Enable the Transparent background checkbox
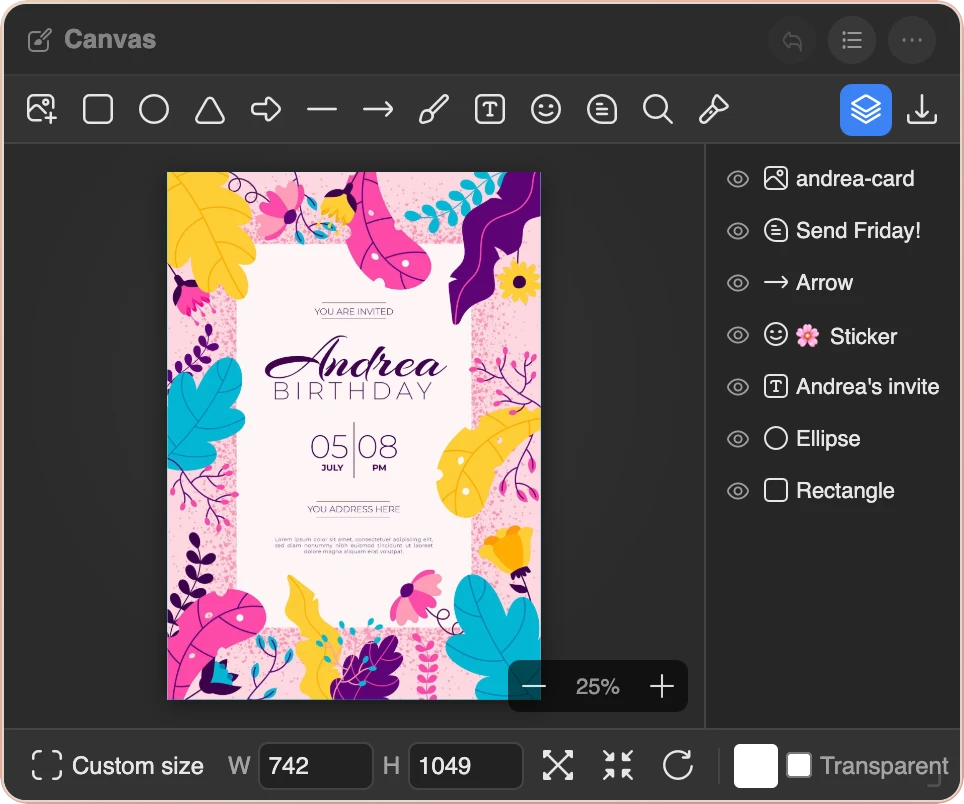The width and height of the screenshot is (964, 804). tap(799, 765)
